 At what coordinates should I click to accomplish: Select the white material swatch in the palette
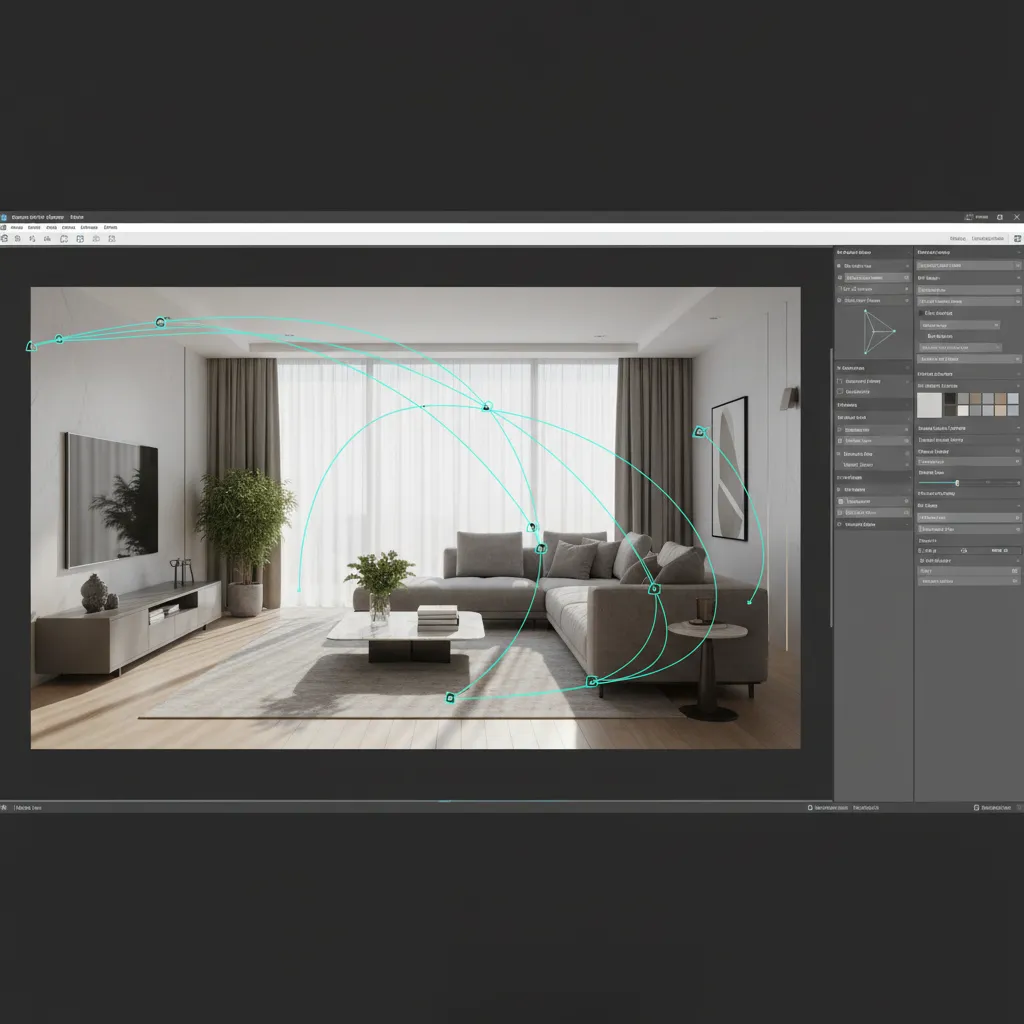click(x=929, y=405)
